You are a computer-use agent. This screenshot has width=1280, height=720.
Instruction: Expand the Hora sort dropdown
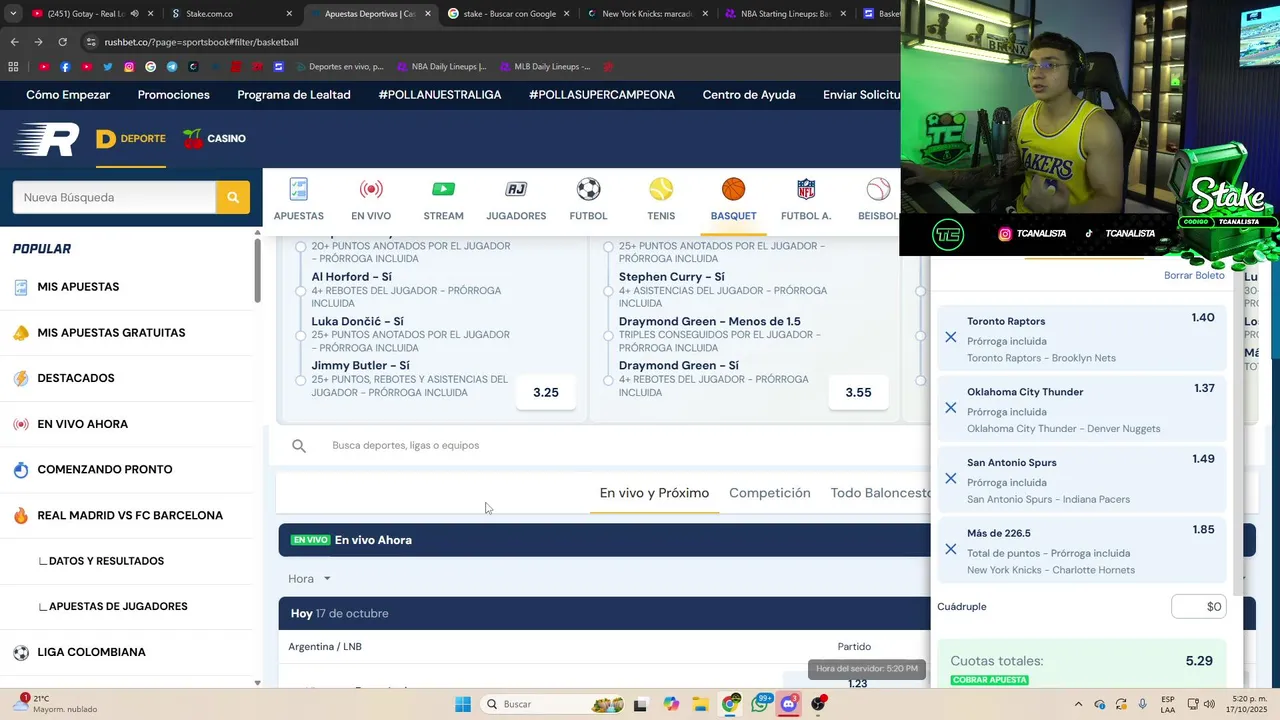[x=309, y=579]
